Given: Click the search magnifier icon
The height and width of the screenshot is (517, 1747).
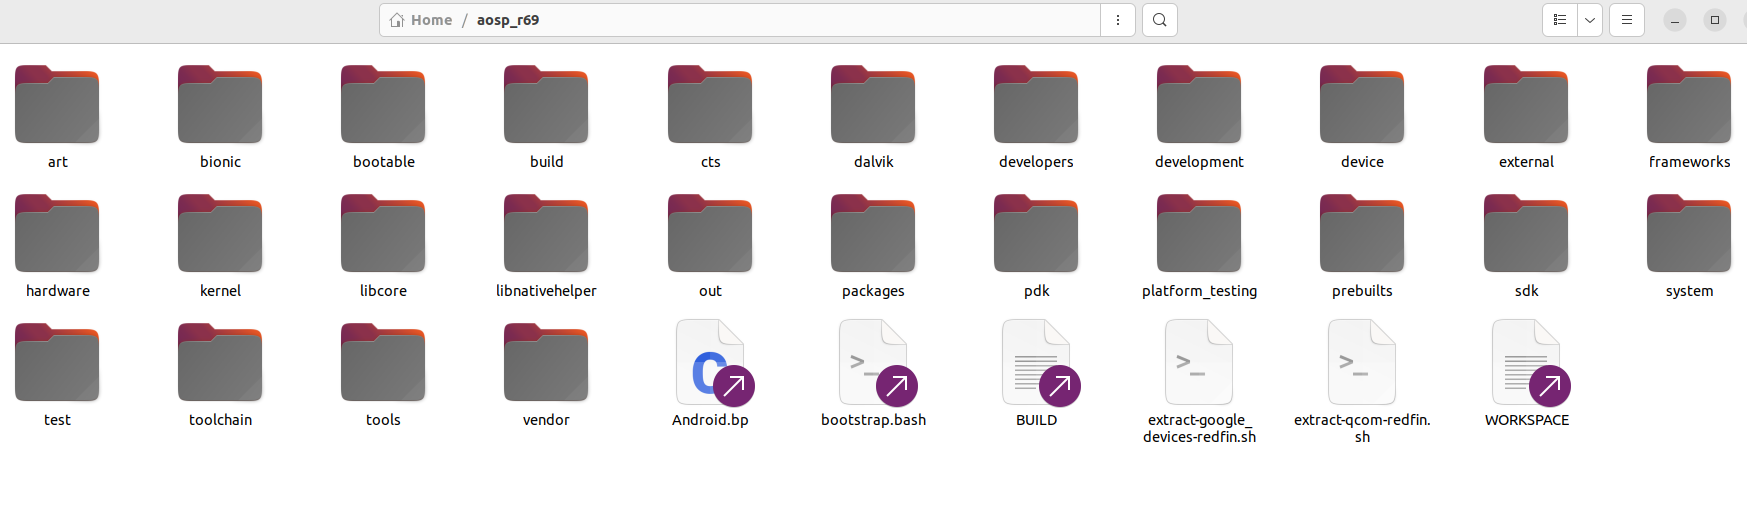Looking at the screenshot, I should click(x=1159, y=20).
